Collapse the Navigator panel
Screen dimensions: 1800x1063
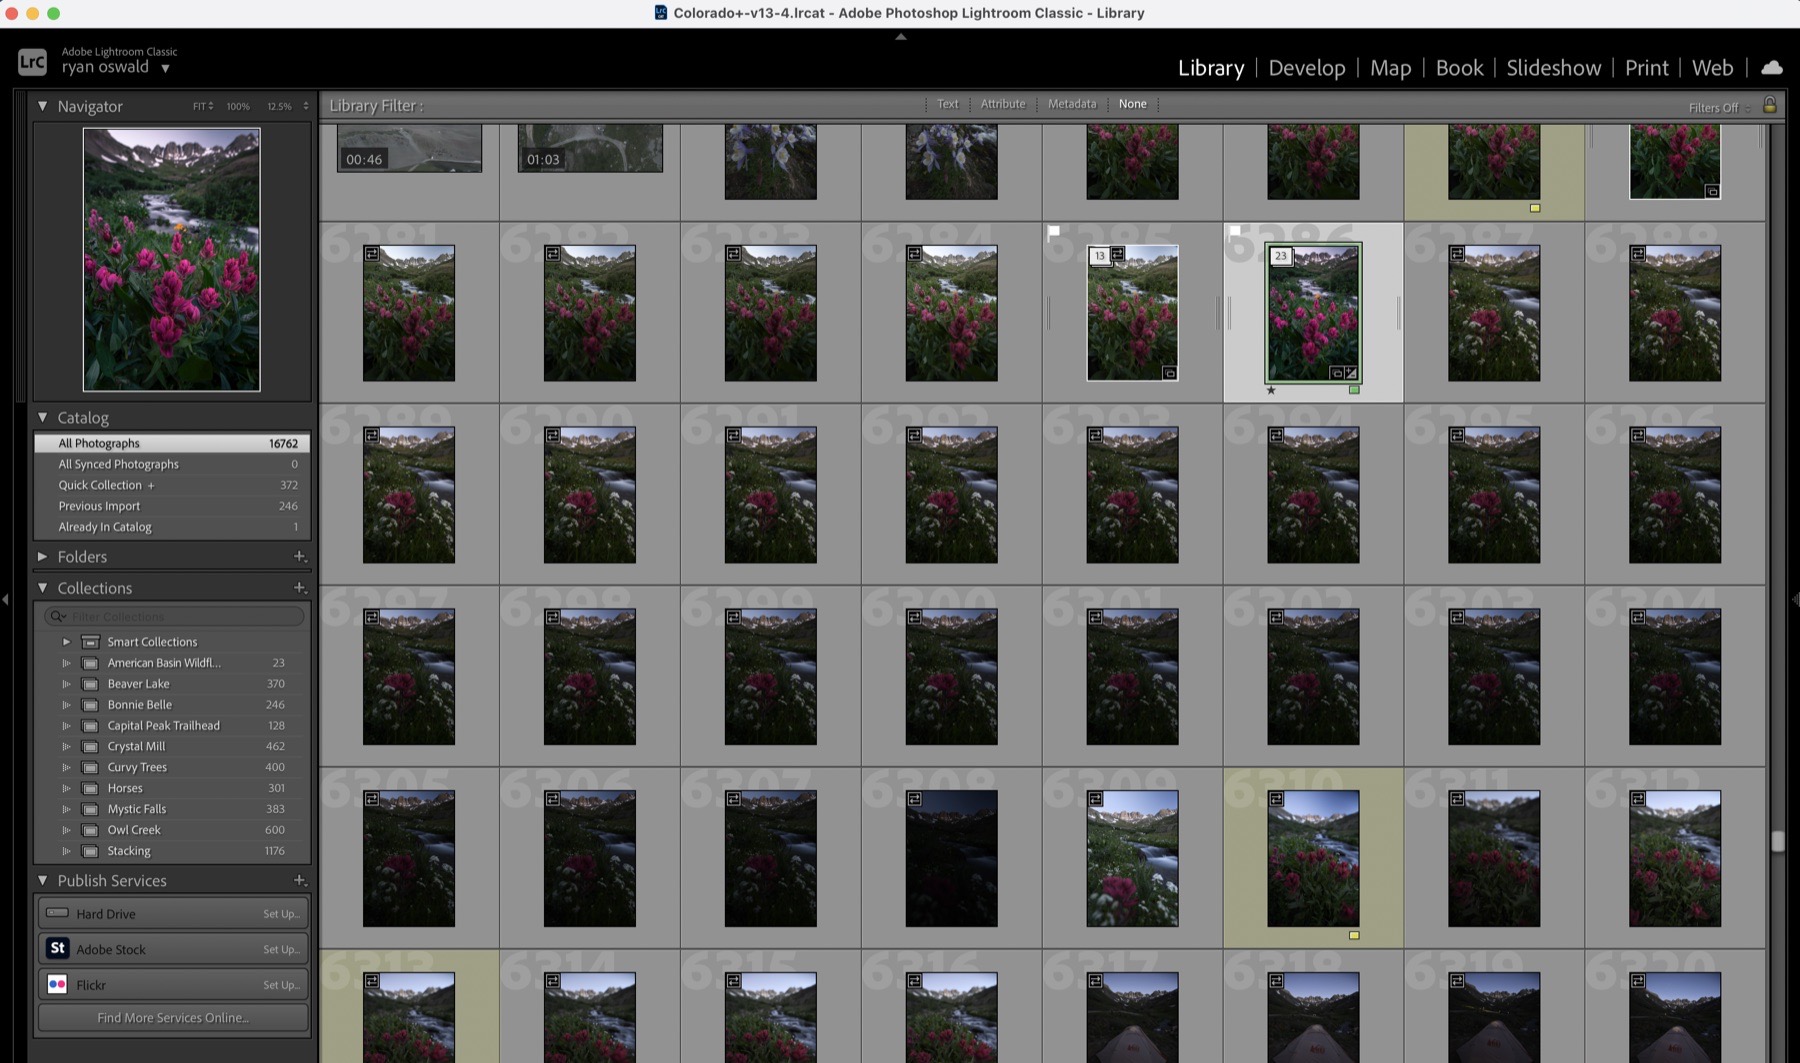coord(42,105)
